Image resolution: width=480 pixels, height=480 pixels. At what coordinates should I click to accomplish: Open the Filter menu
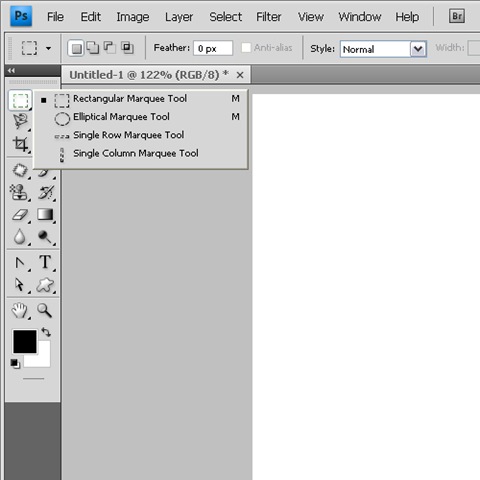point(269,17)
